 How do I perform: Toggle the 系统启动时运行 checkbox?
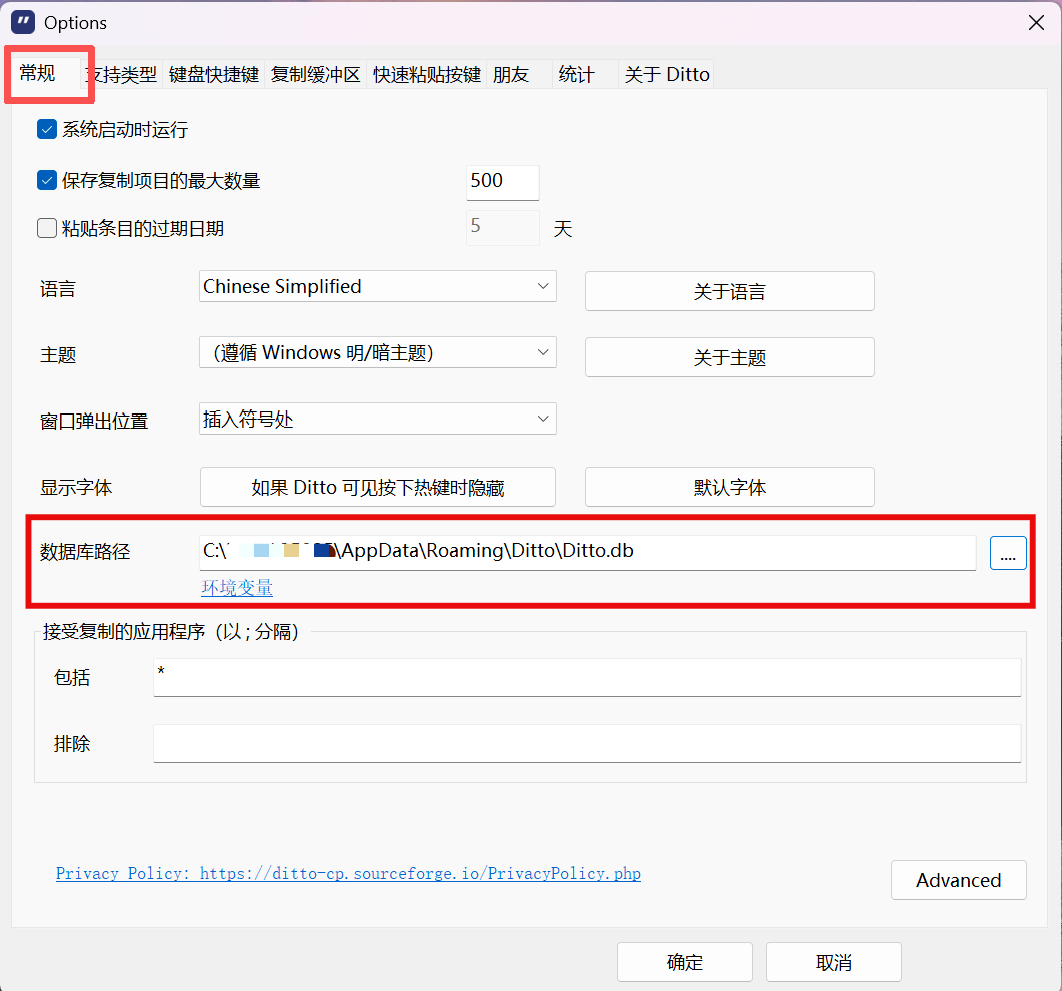(46, 129)
